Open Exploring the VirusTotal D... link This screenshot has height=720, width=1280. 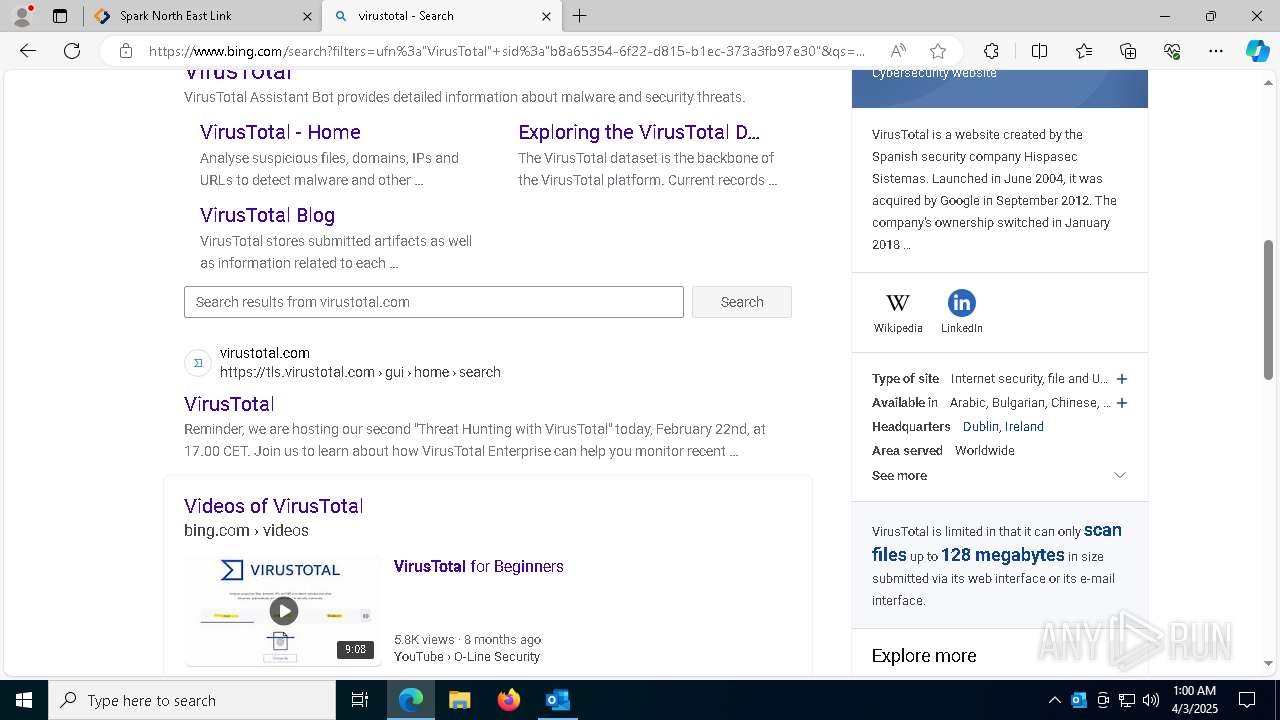click(639, 132)
